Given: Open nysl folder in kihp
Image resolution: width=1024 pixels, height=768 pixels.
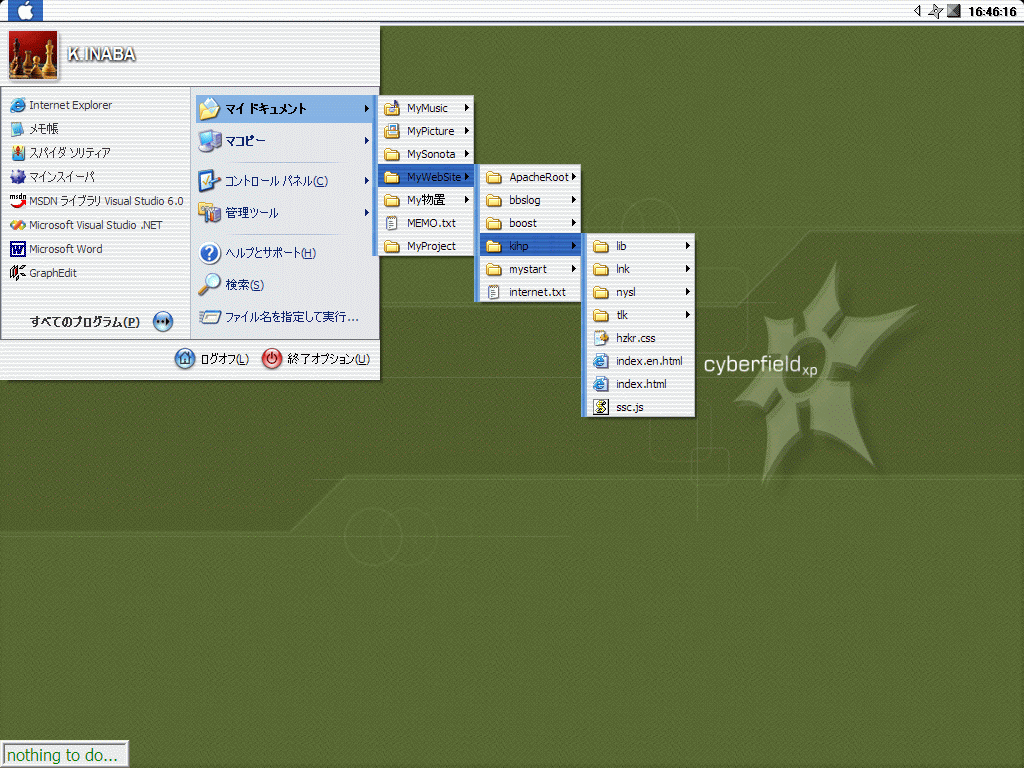Looking at the screenshot, I should pyautogui.click(x=641, y=293).
